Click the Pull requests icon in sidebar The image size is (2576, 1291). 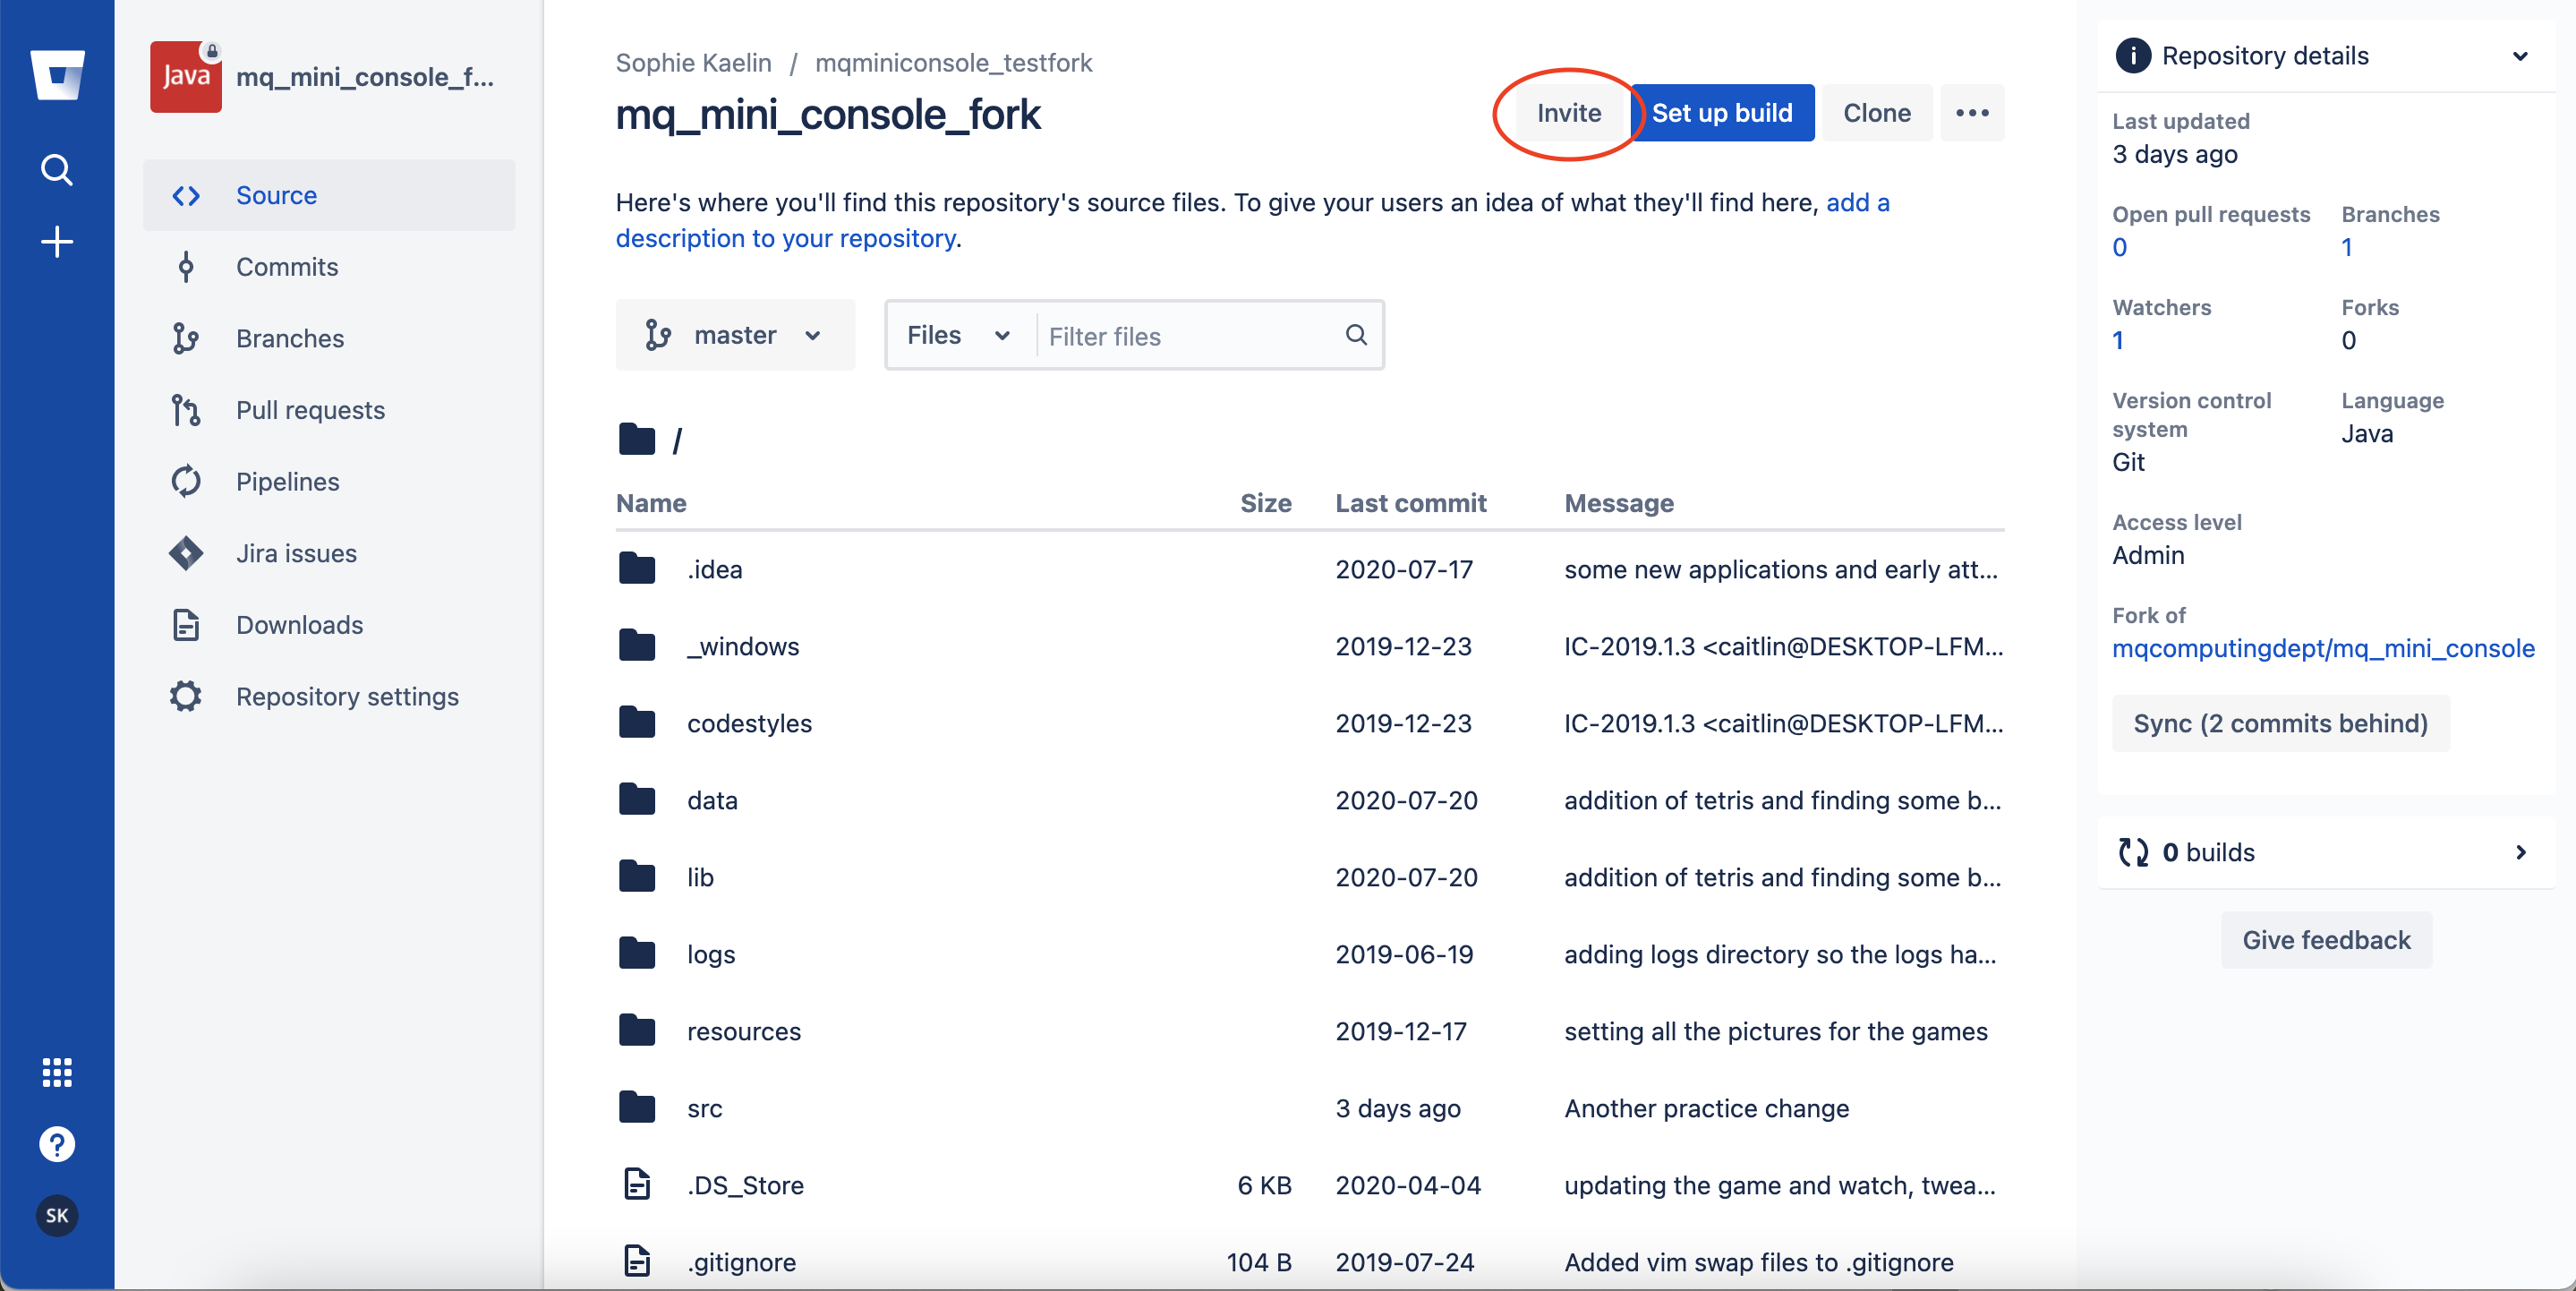point(186,408)
